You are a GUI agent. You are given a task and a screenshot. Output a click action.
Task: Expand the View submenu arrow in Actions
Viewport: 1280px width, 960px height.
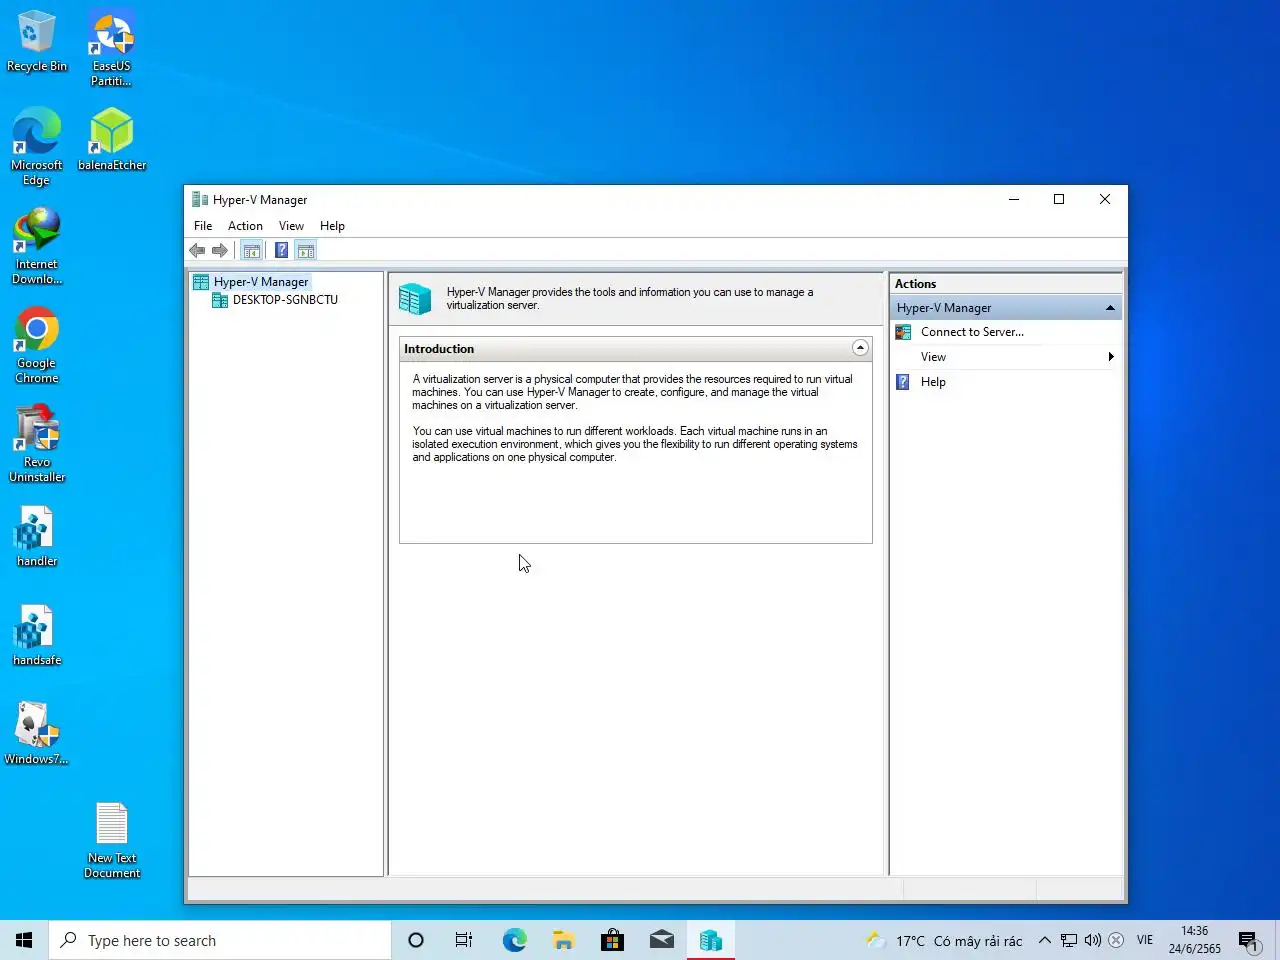pyautogui.click(x=1111, y=357)
